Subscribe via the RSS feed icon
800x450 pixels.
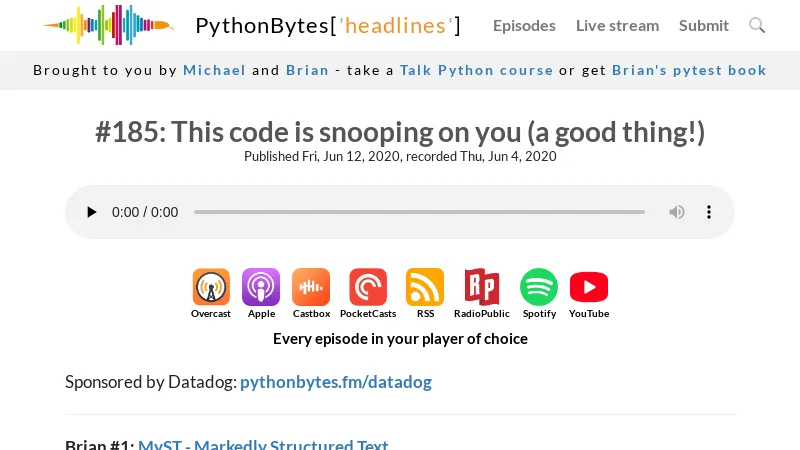(x=425, y=287)
